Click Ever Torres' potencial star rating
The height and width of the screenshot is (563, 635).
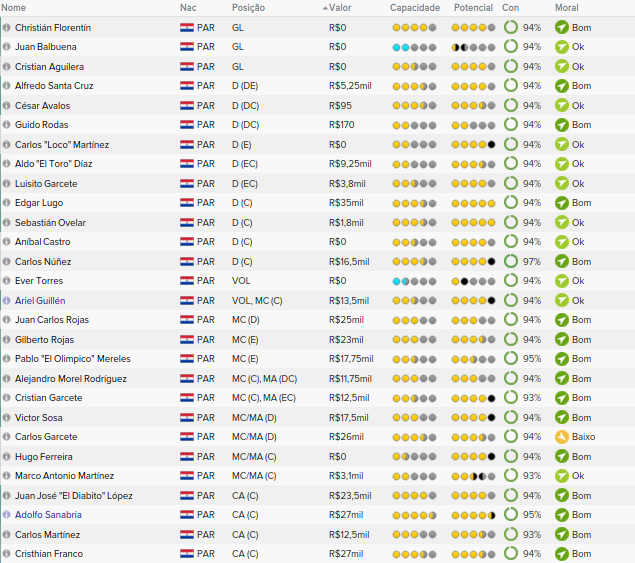(473, 281)
